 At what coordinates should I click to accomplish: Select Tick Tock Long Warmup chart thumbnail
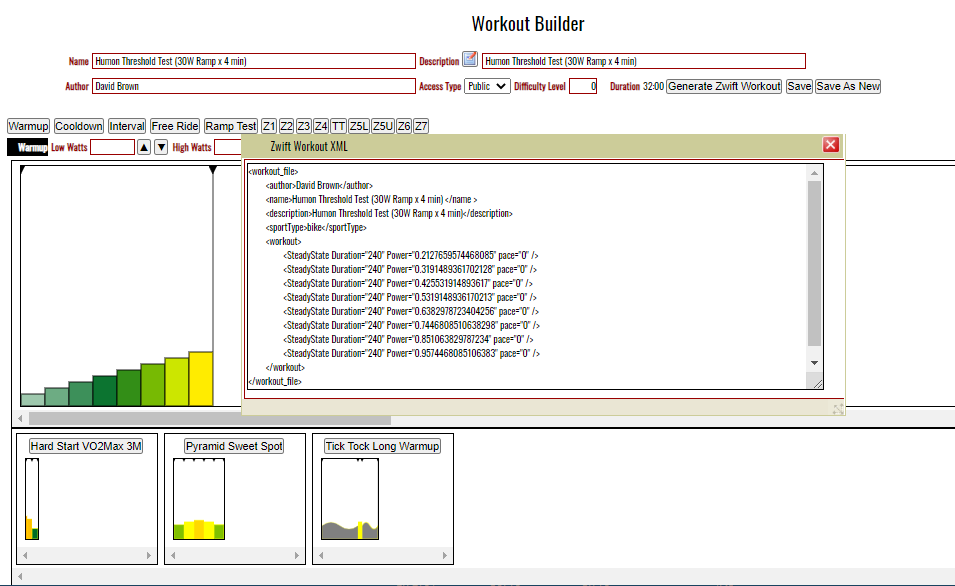coord(349,500)
